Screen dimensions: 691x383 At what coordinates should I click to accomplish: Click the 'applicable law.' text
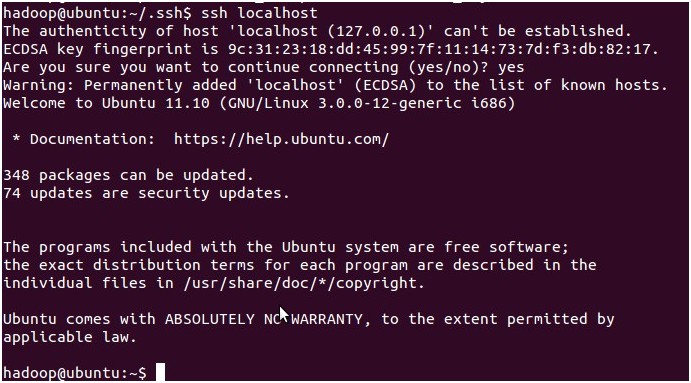(x=70, y=337)
